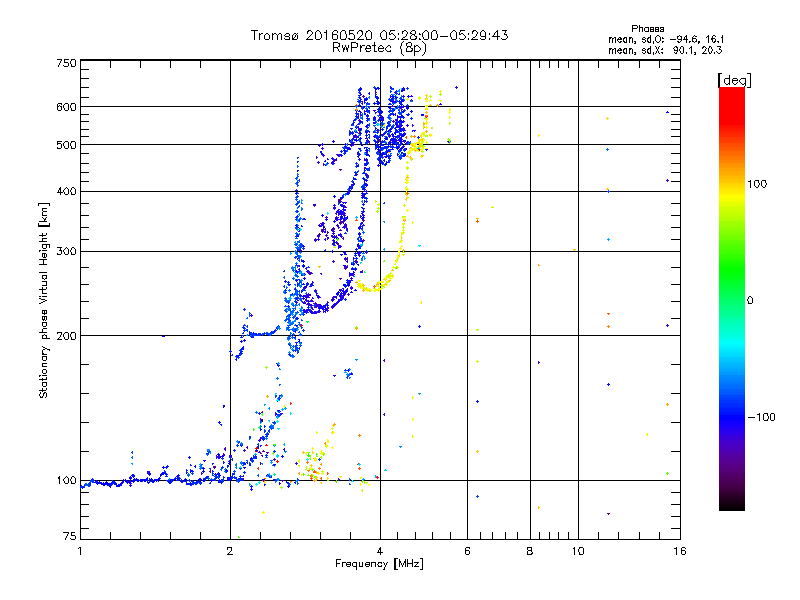Click the y-axis tick label '500'

coord(66,145)
